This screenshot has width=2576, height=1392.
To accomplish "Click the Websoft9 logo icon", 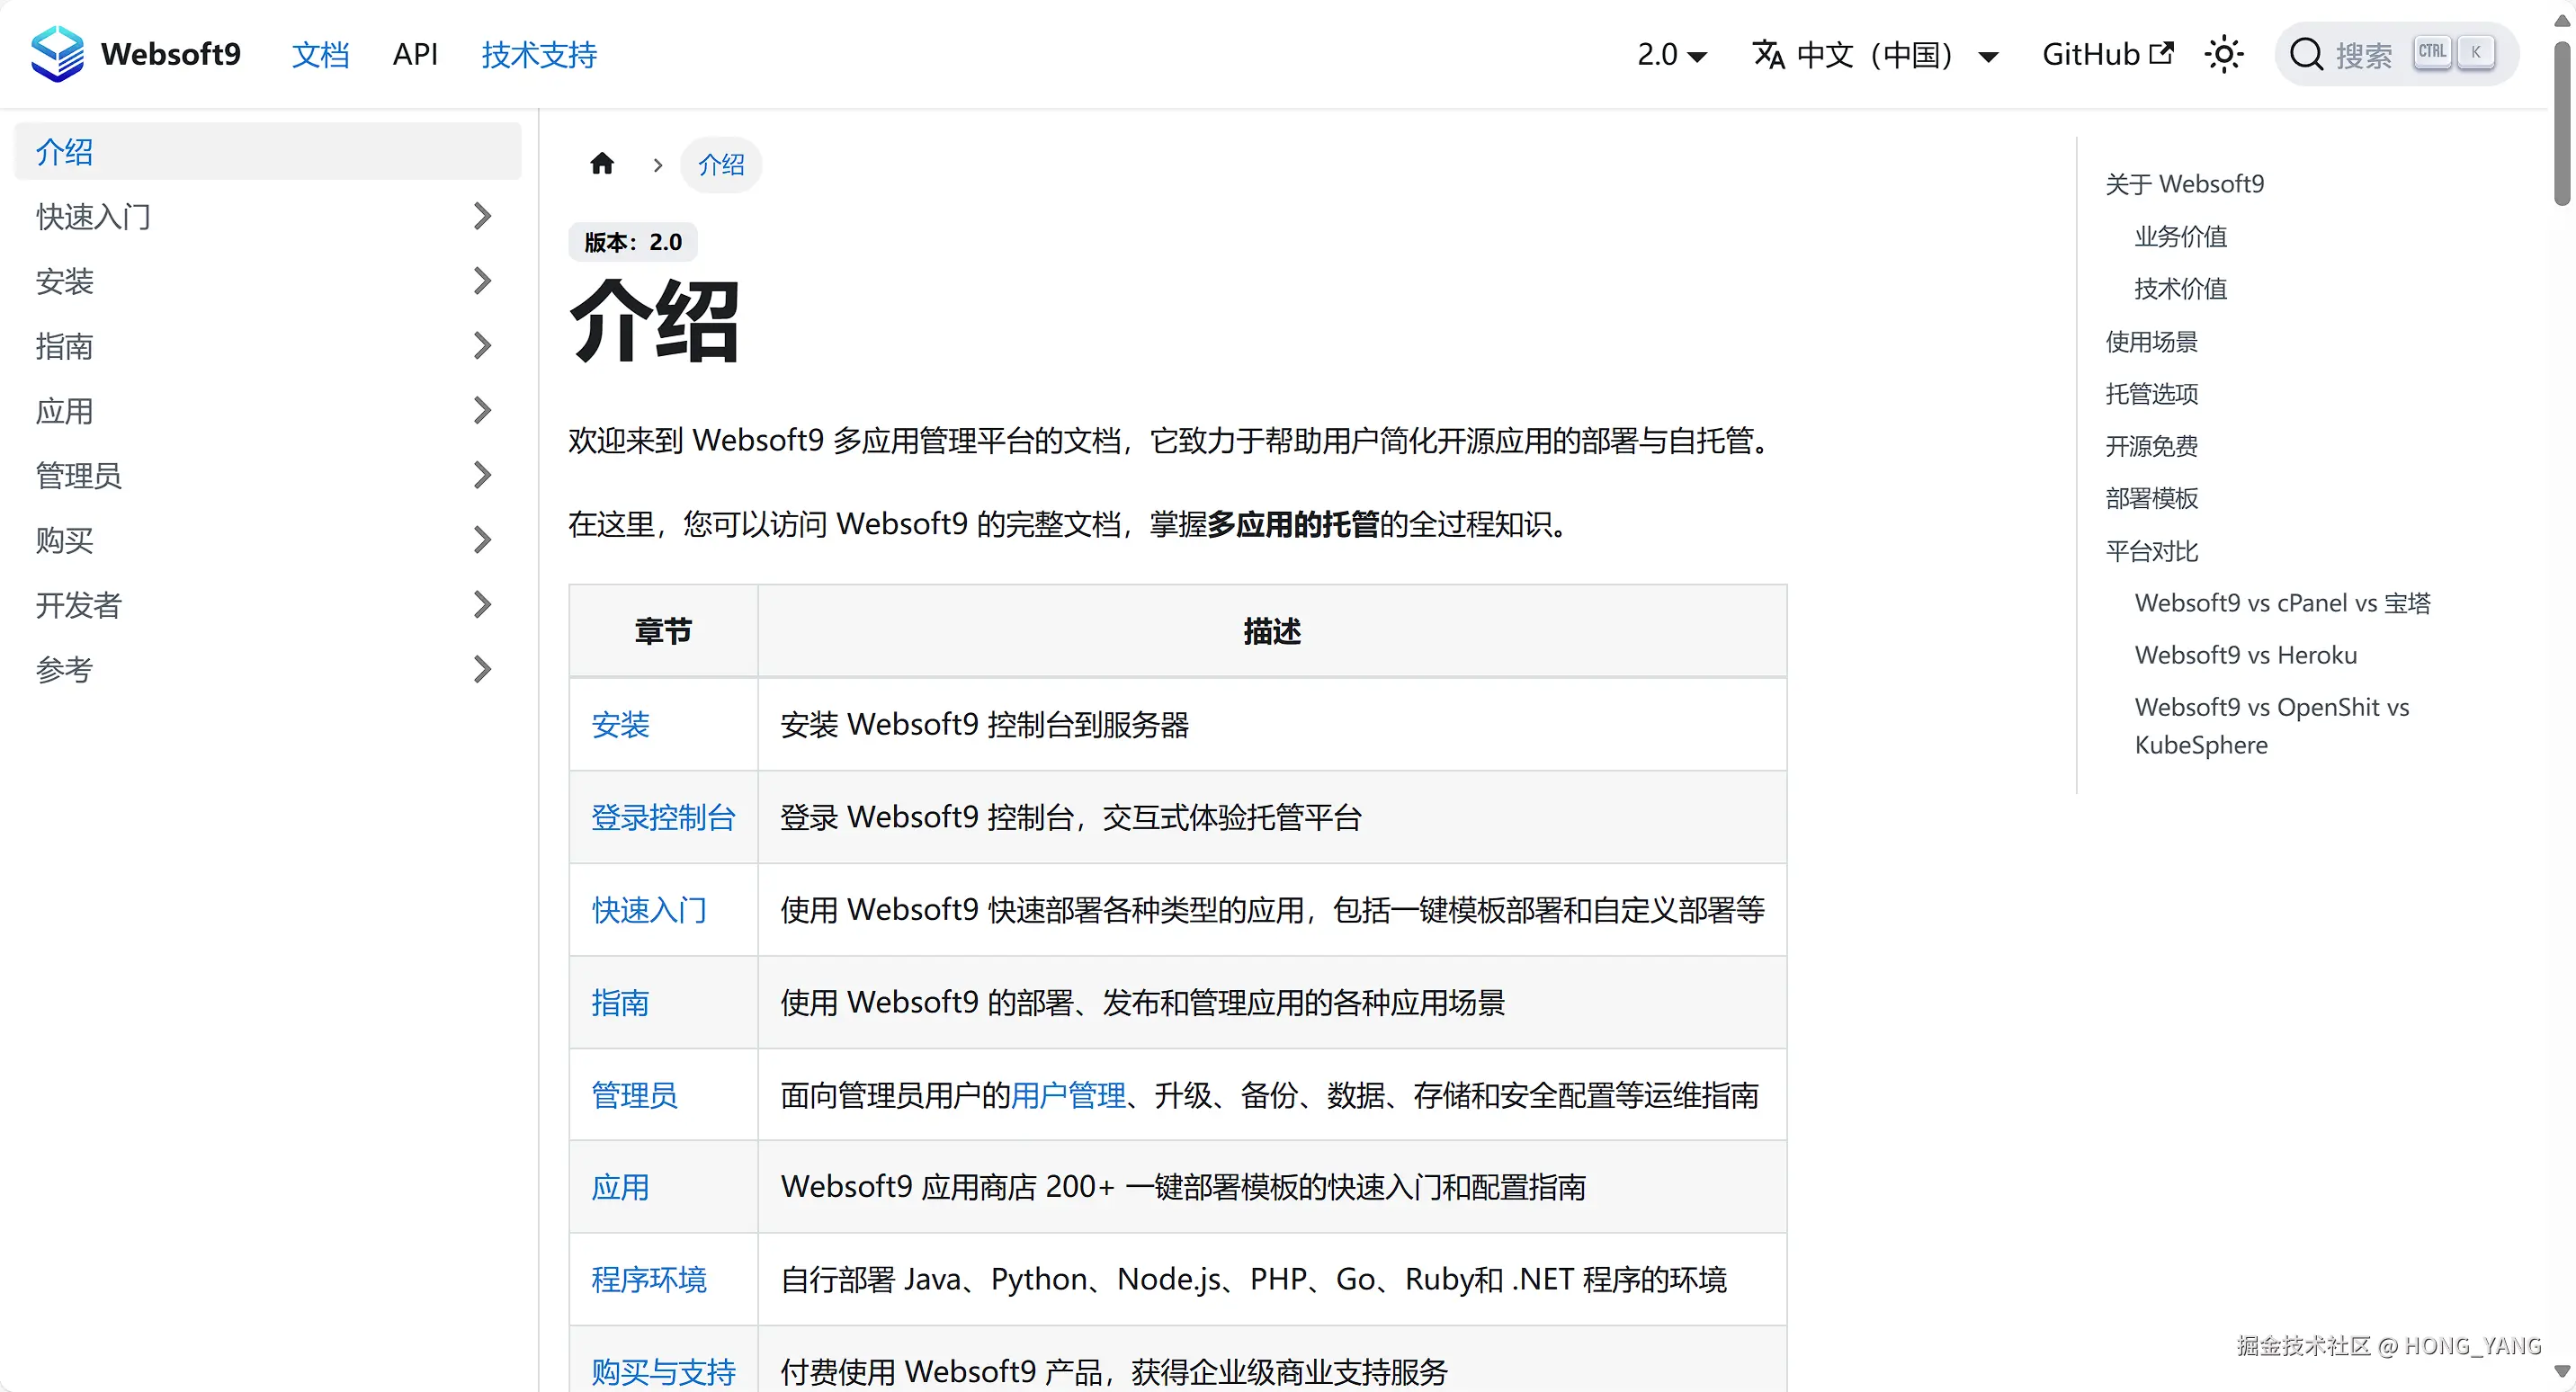I will coord(57,54).
